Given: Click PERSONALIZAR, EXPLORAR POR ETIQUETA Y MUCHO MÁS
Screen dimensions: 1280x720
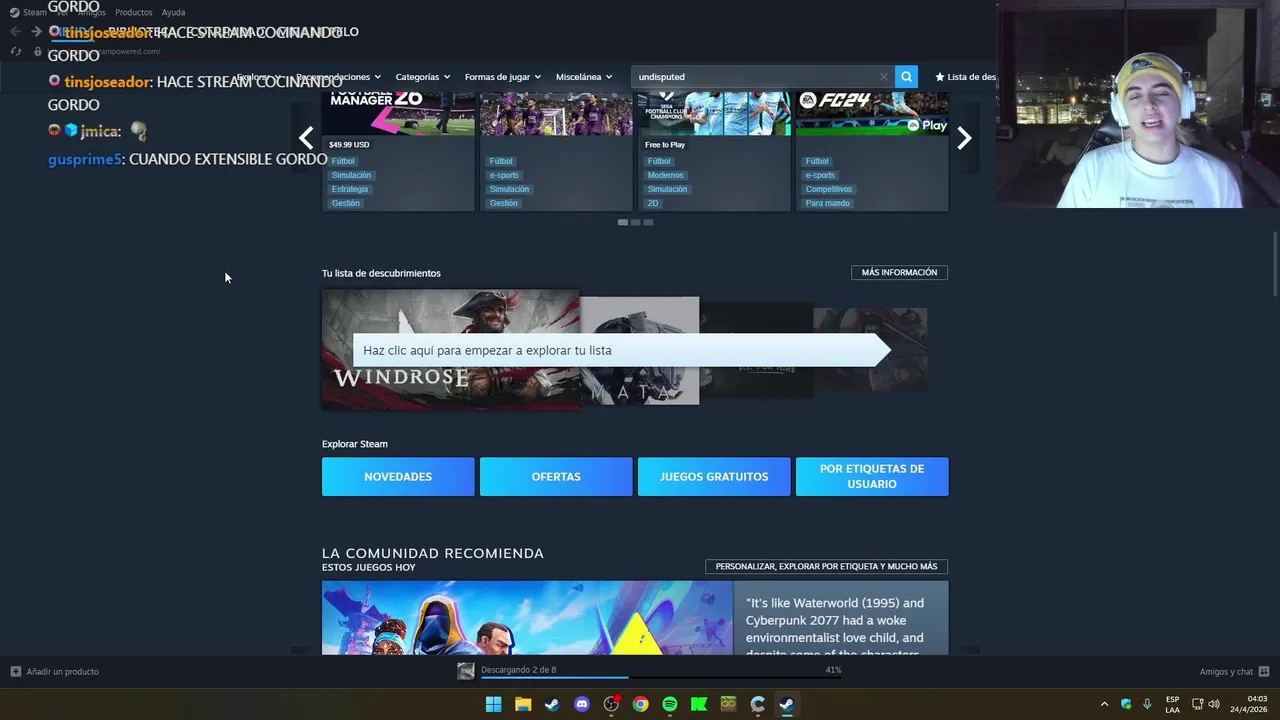Looking at the screenshot, I should [826, 566].
